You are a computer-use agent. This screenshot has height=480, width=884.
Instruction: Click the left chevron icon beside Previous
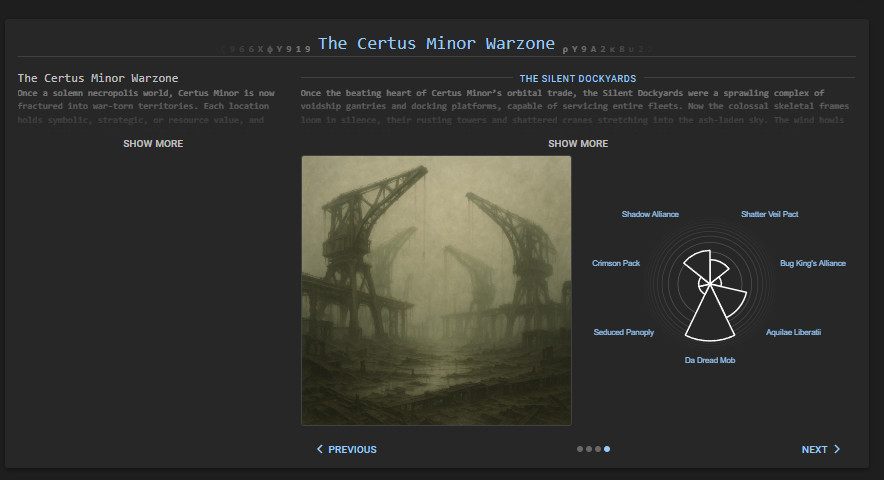320,450
